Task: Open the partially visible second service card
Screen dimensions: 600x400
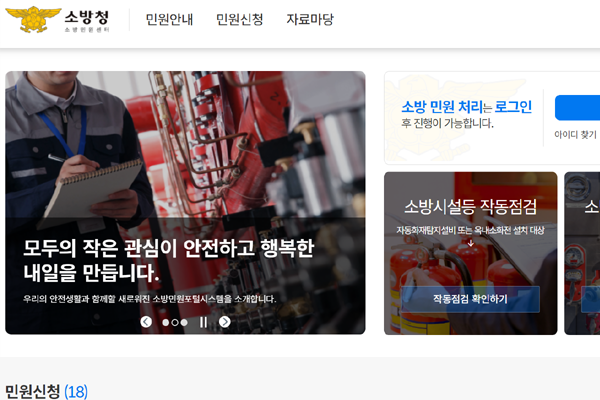Action: [582, 253]
